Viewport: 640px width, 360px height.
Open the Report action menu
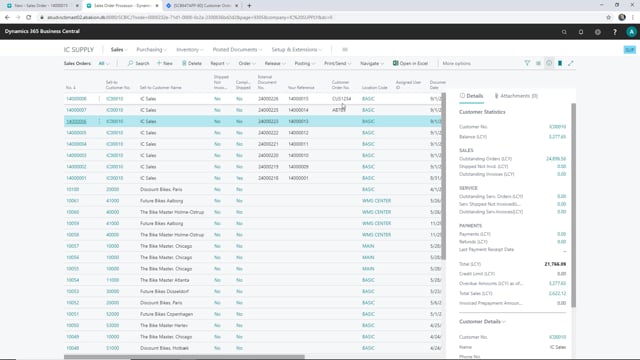point(220,63)
